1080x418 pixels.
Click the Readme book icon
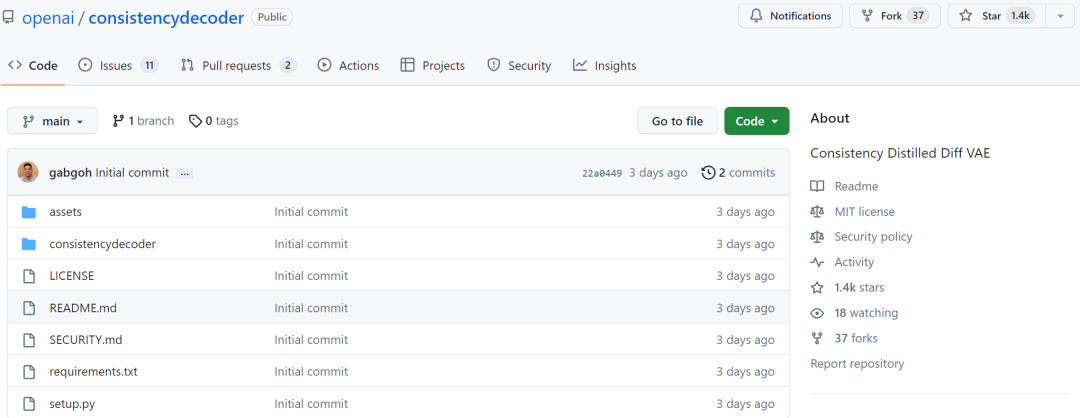(x=817, y=186)
